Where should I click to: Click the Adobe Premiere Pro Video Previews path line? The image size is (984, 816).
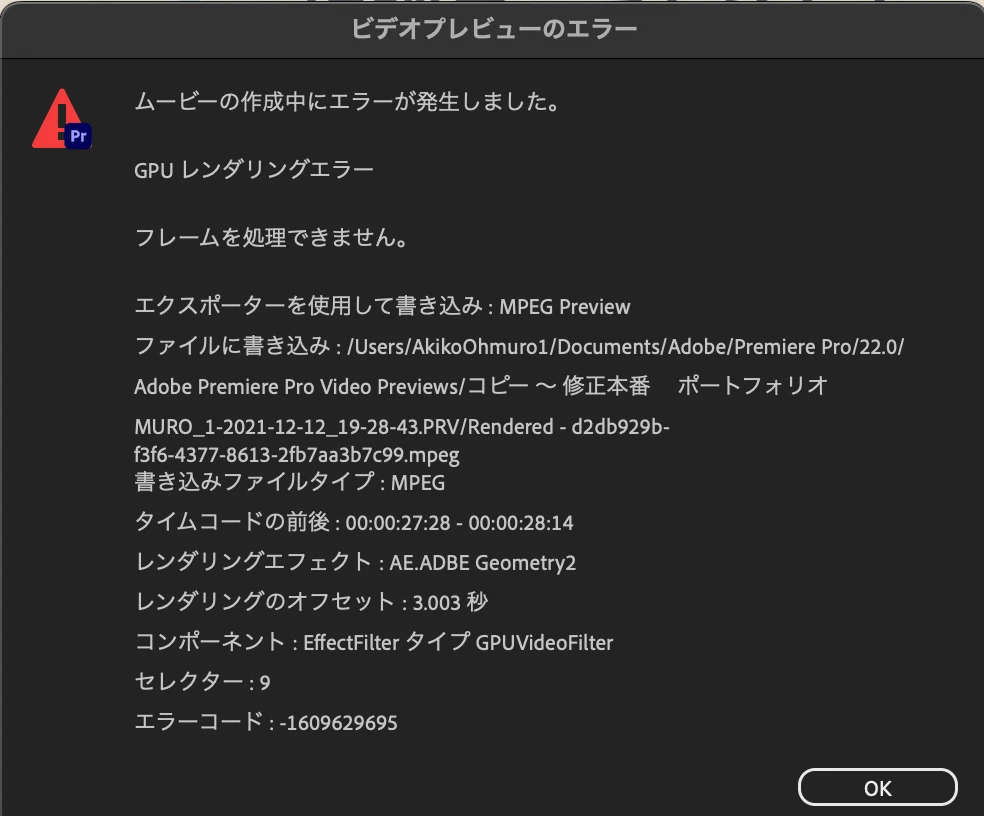coord(481,386)
